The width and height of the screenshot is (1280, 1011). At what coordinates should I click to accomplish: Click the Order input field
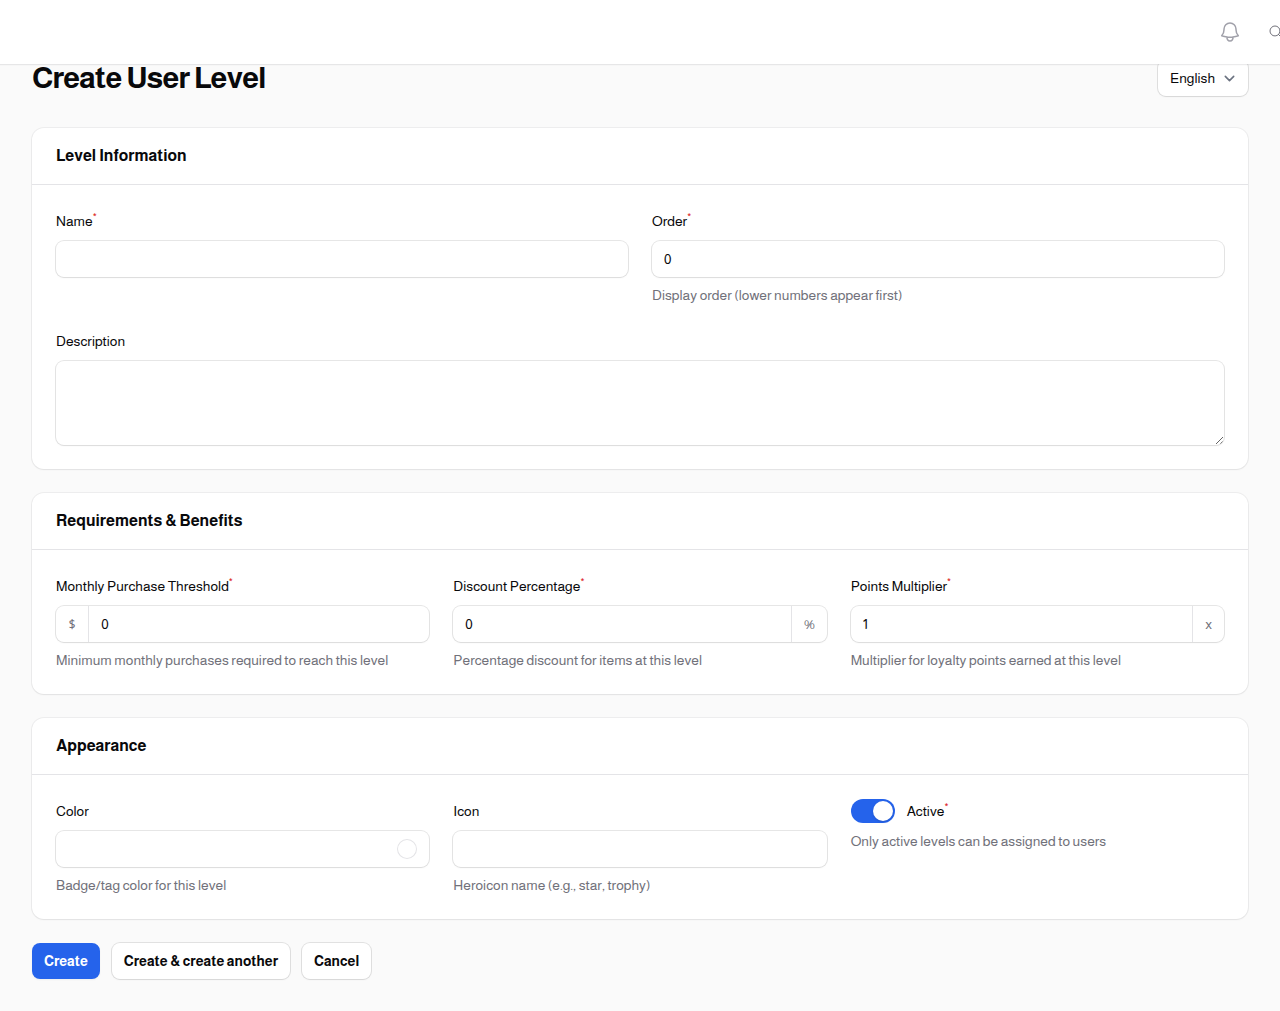click(x=938, y=258)
